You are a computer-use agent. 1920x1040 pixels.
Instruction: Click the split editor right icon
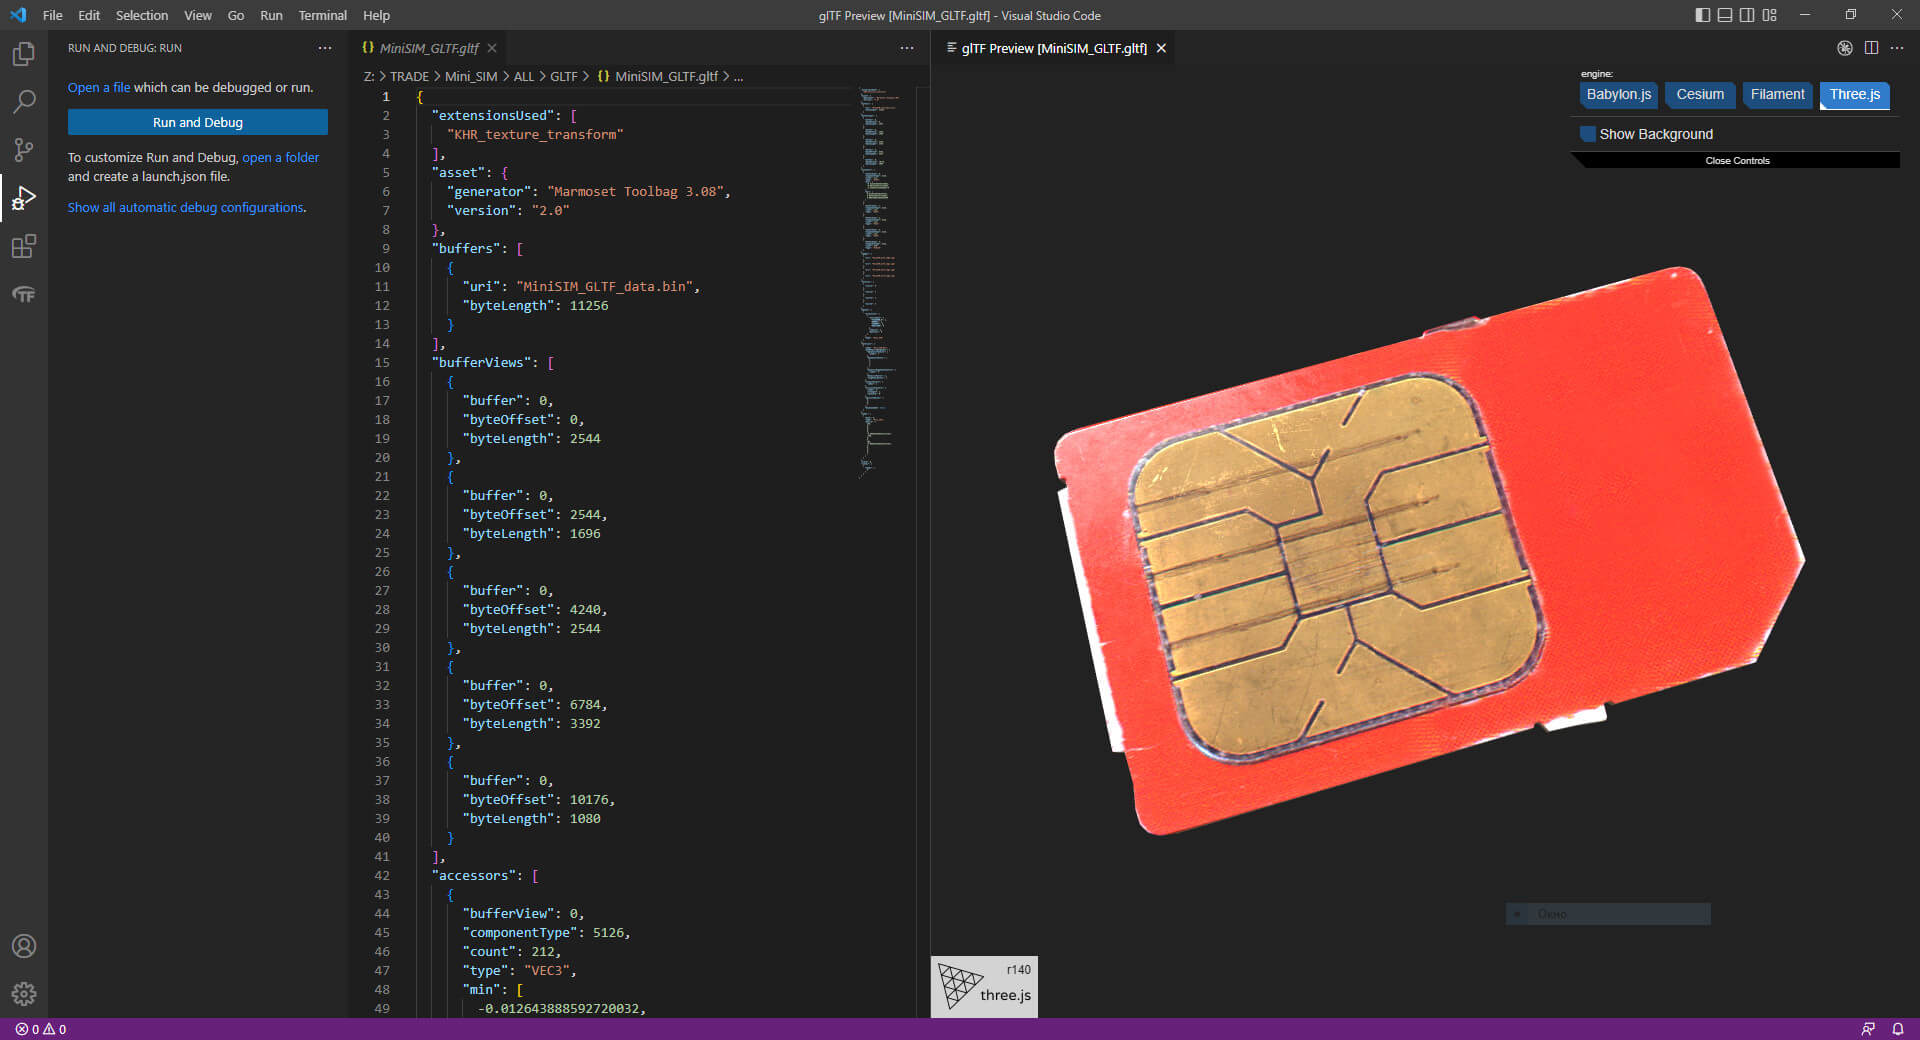[1871, 48]
